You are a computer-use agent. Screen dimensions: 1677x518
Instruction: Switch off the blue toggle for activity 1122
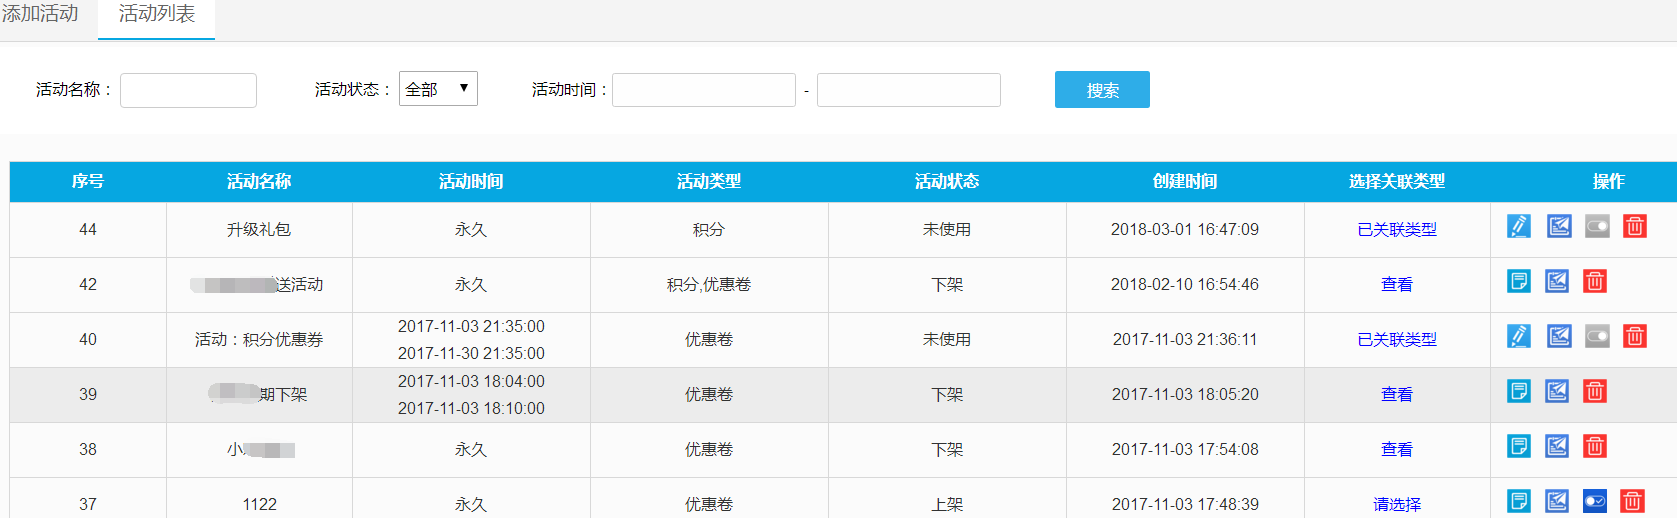pyautogui.click(x=1595, y=501)
